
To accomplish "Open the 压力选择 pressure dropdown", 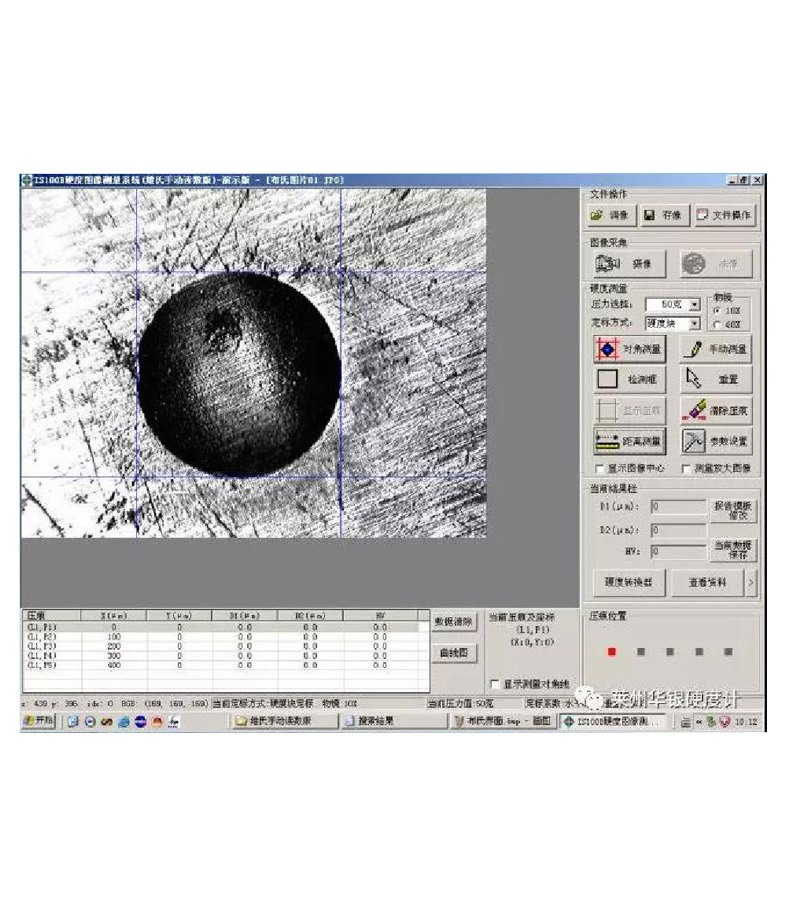I will [x=694, y=304].
